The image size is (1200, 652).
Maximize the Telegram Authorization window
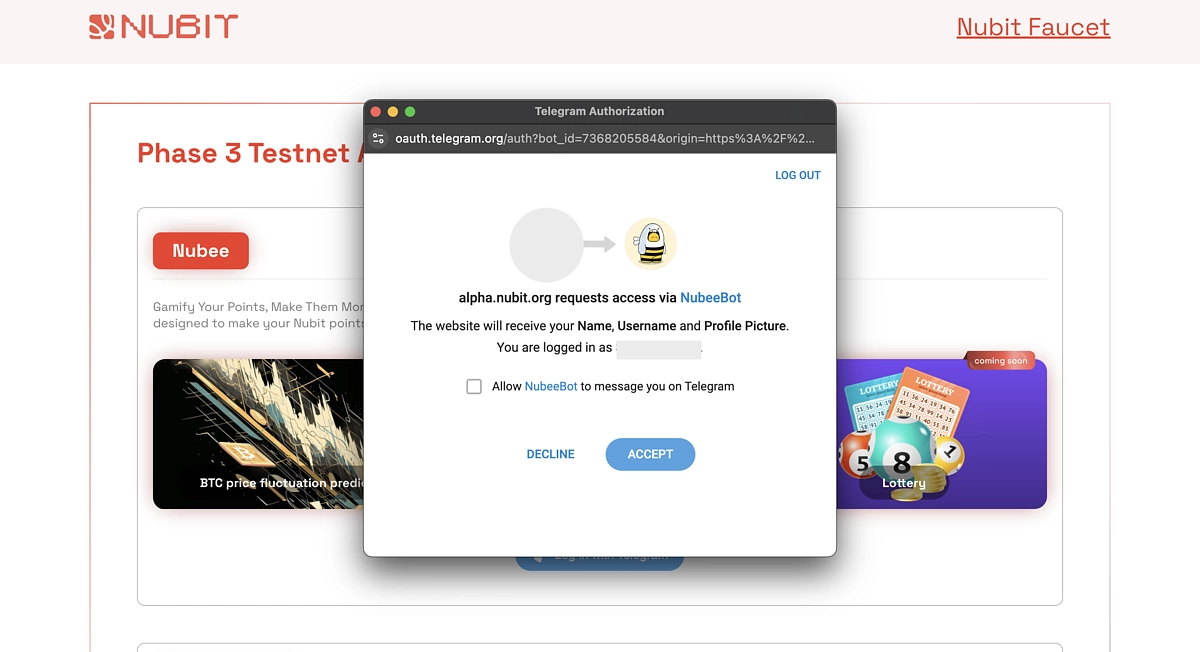click(410, 112)
